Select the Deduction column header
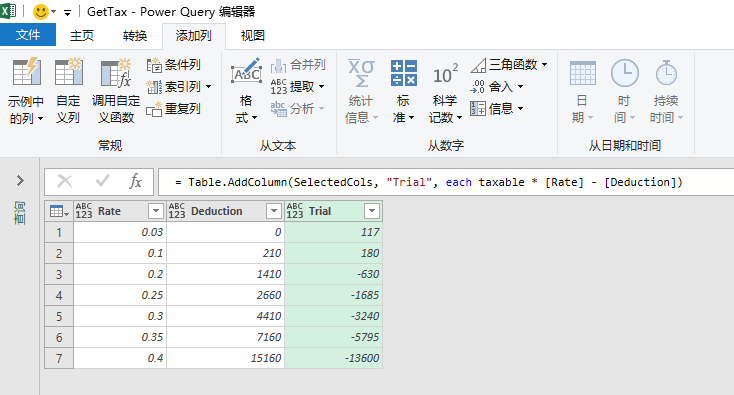 [x=225, y=211]
